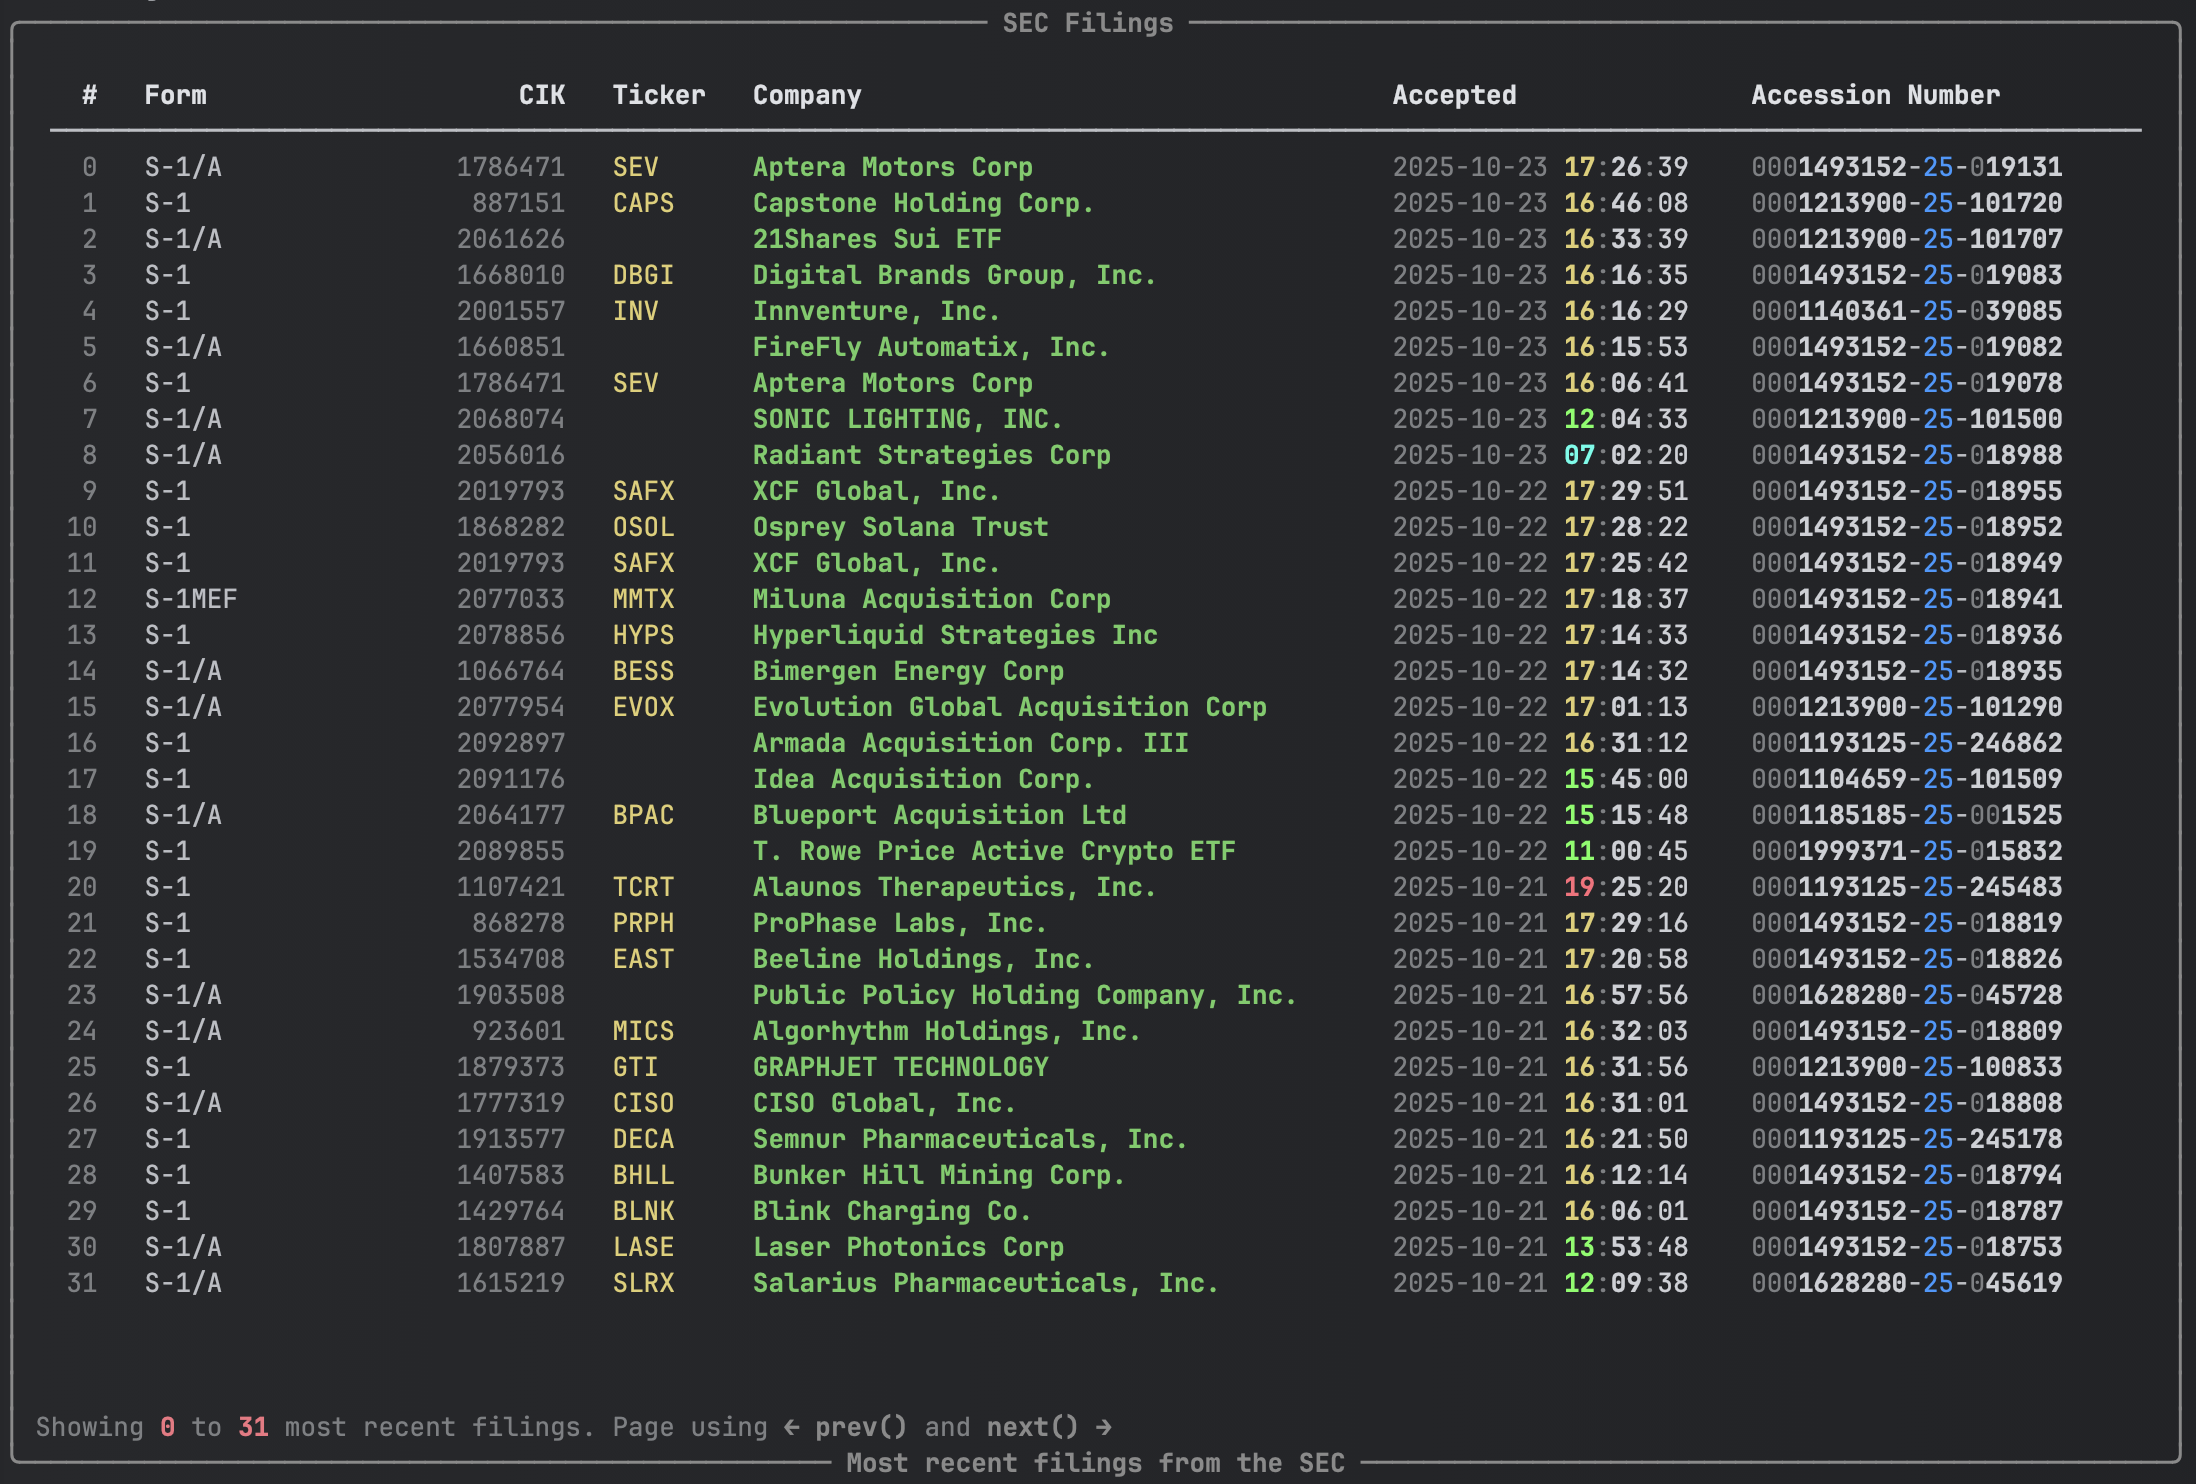The image size is (2196, 1484).
Task: Select the Osprey Solana Trust filing
Action: (x=900, y=527)
